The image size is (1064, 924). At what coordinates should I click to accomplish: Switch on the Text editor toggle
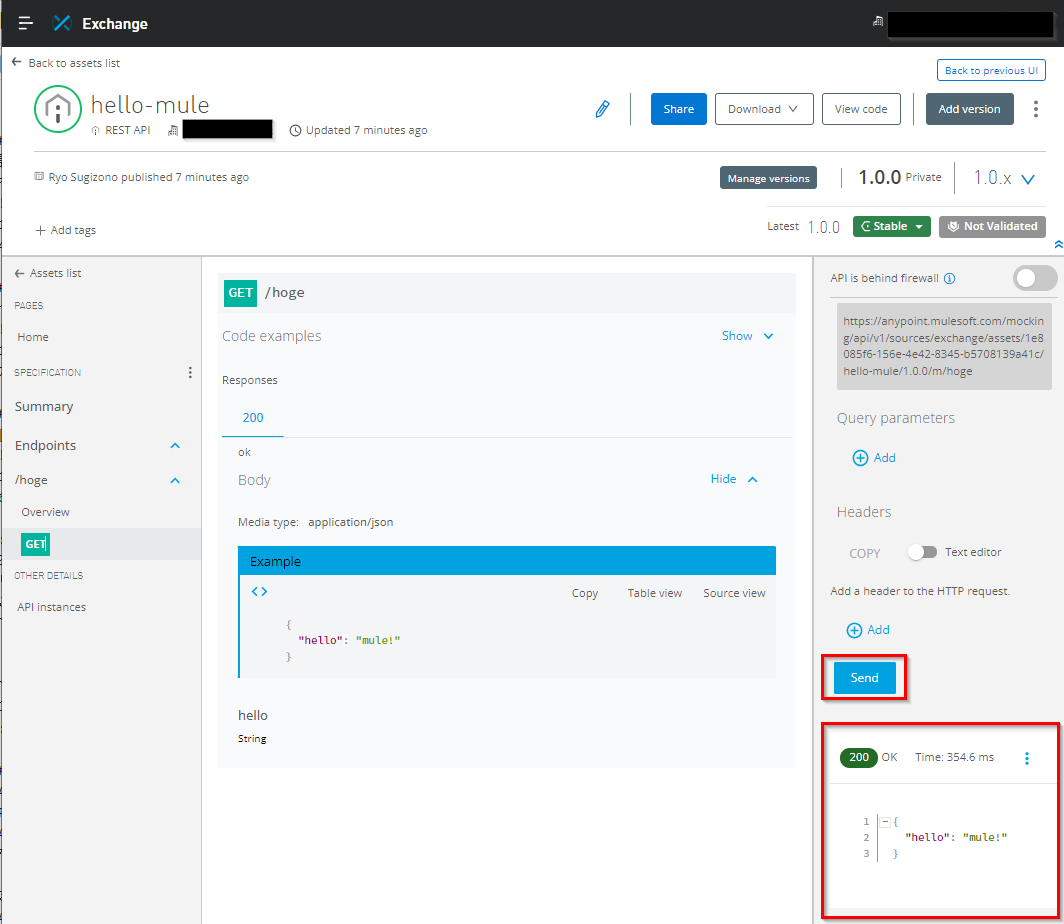pyautogui.click(x=922, y=551)
